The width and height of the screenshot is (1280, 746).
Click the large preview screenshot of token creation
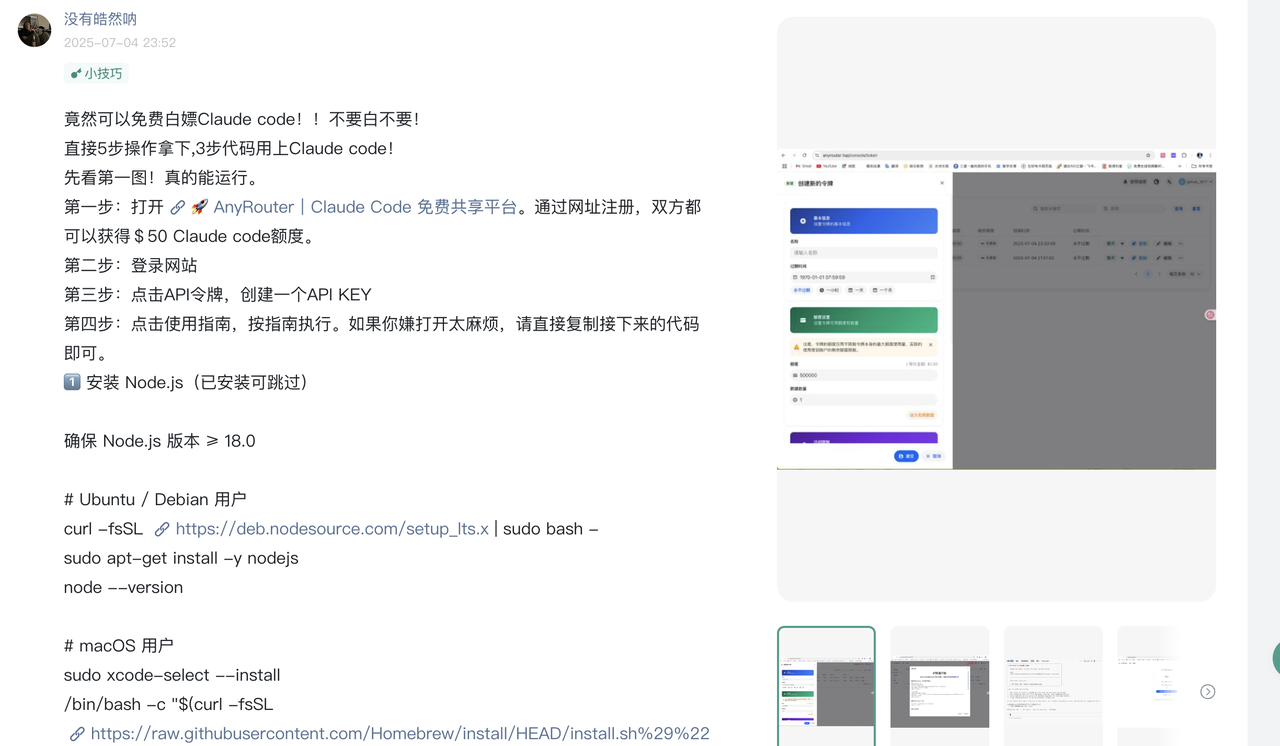pyautogui.click(x=996, y=309)
